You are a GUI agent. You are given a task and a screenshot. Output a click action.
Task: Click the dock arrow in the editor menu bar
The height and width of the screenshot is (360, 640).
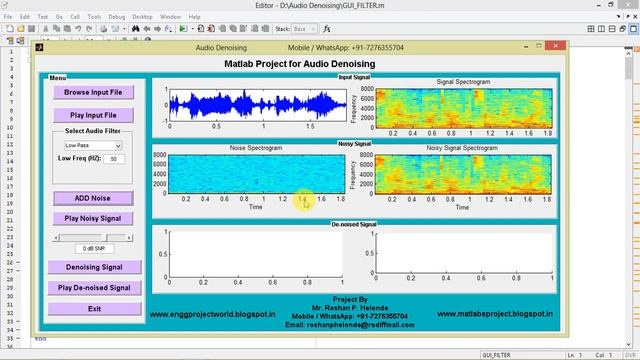point(619,17)
